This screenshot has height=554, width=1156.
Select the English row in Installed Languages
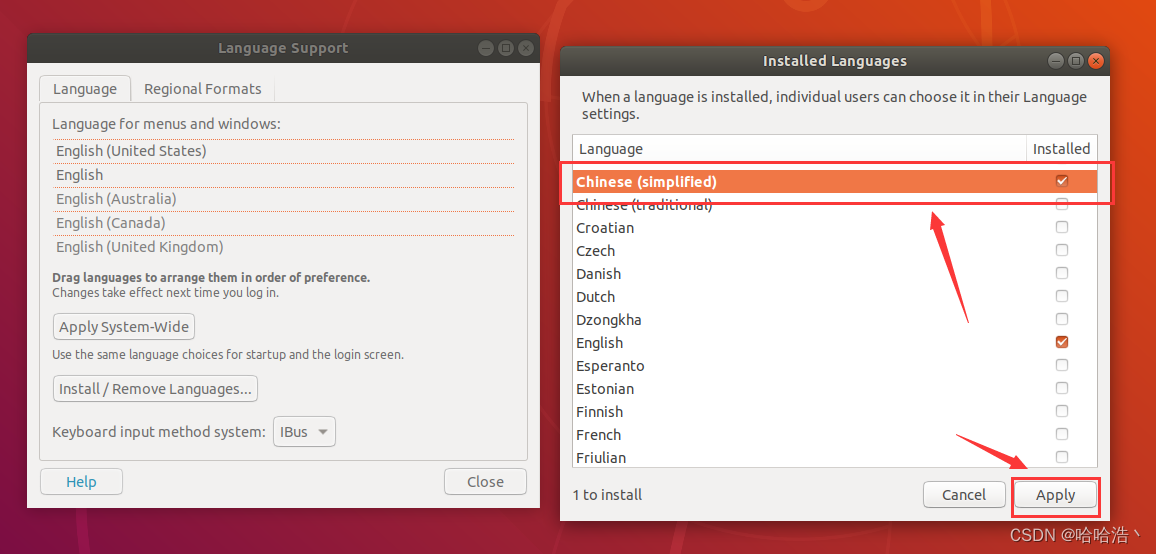[x=835, y=342]
